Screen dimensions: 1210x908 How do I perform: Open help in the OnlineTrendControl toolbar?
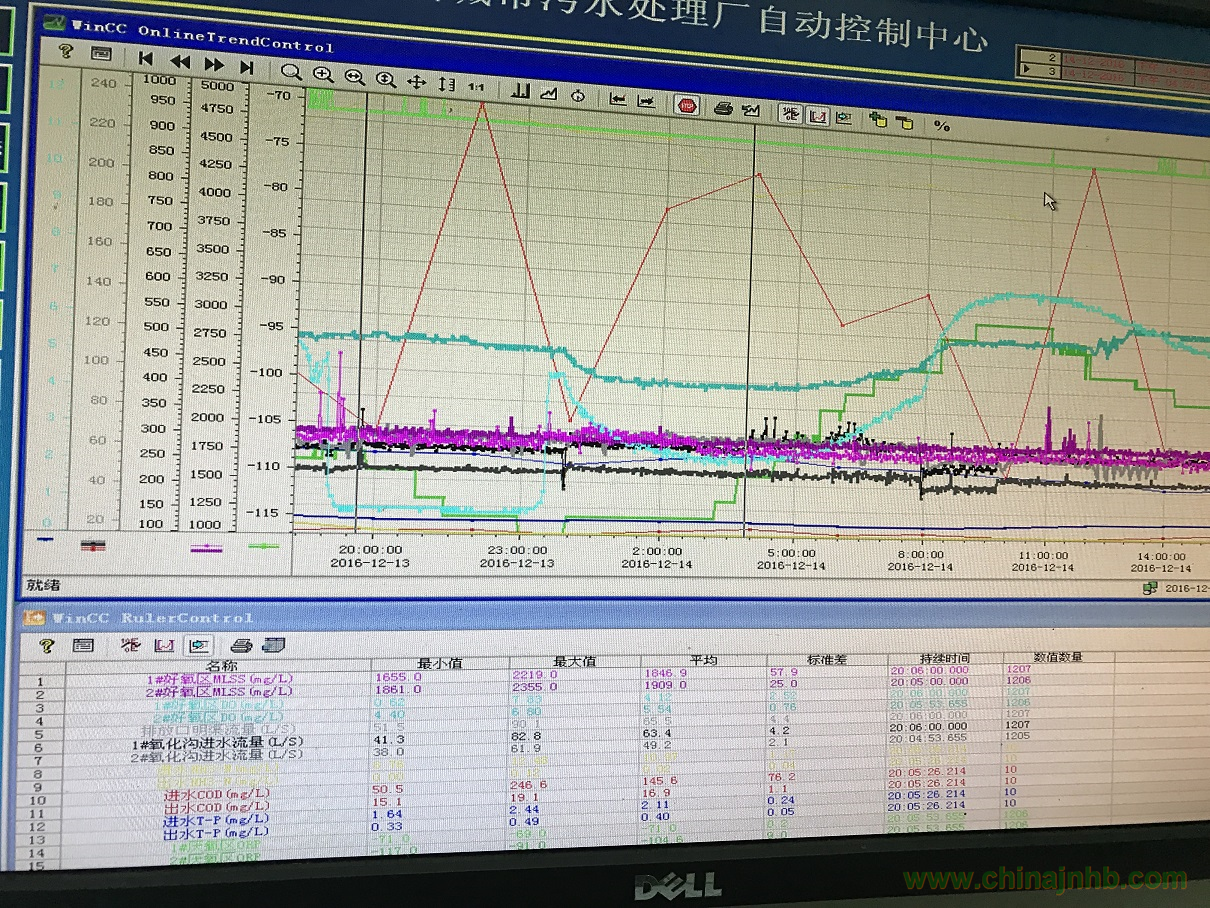tap(66, 51)
